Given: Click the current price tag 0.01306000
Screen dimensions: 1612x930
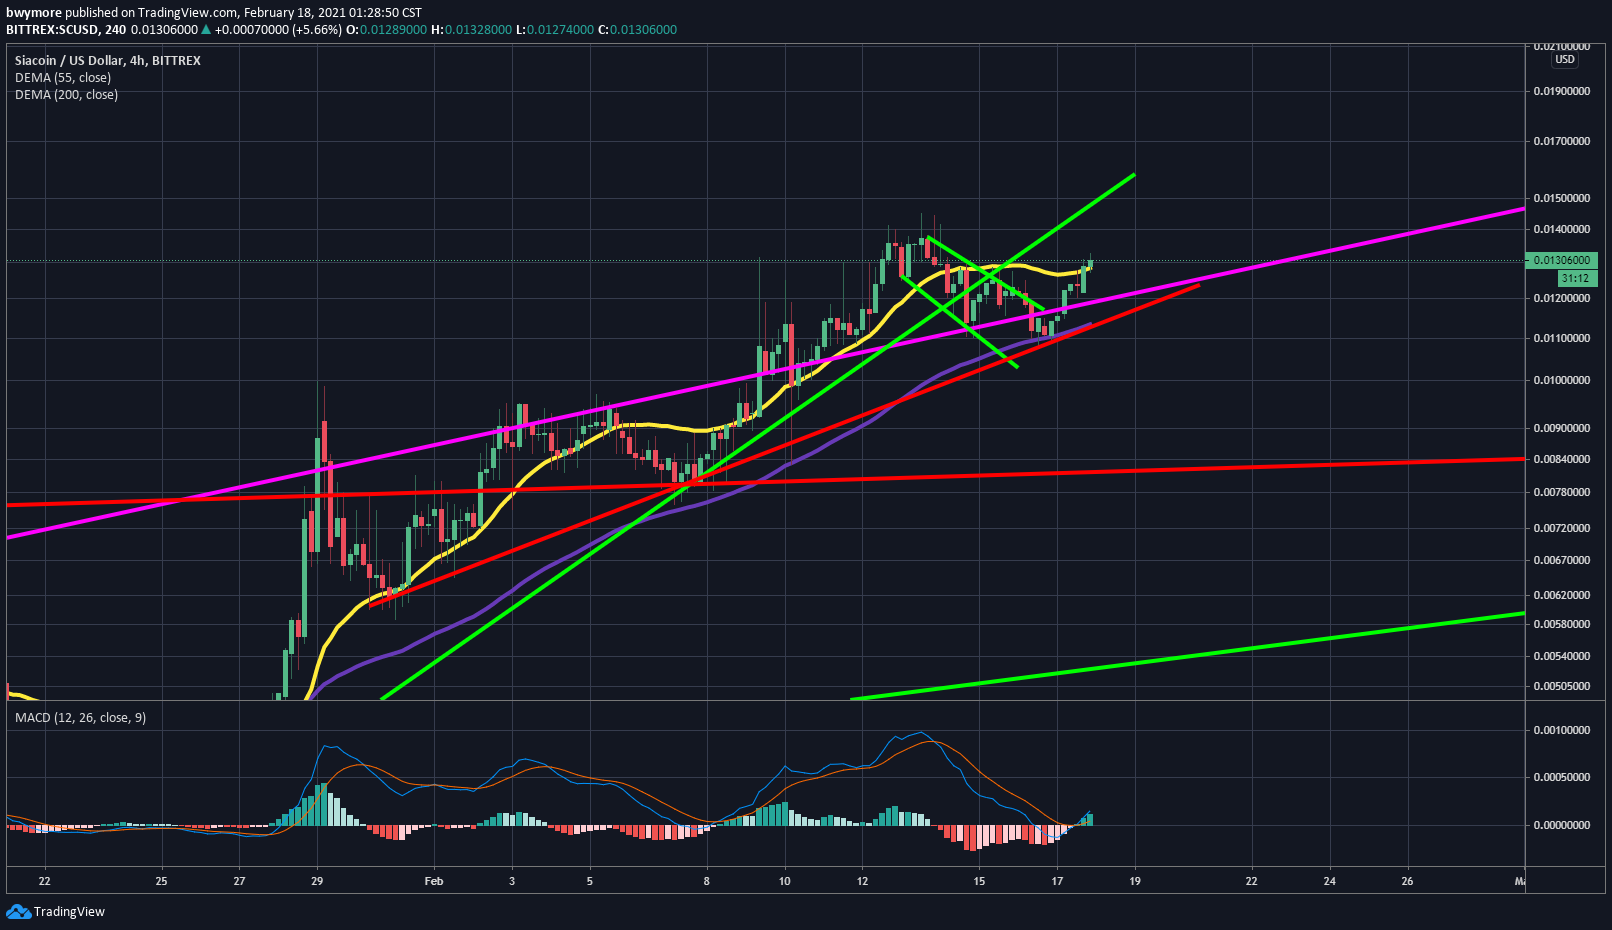Looking at the screenshot, I should tap(1562, 260).
